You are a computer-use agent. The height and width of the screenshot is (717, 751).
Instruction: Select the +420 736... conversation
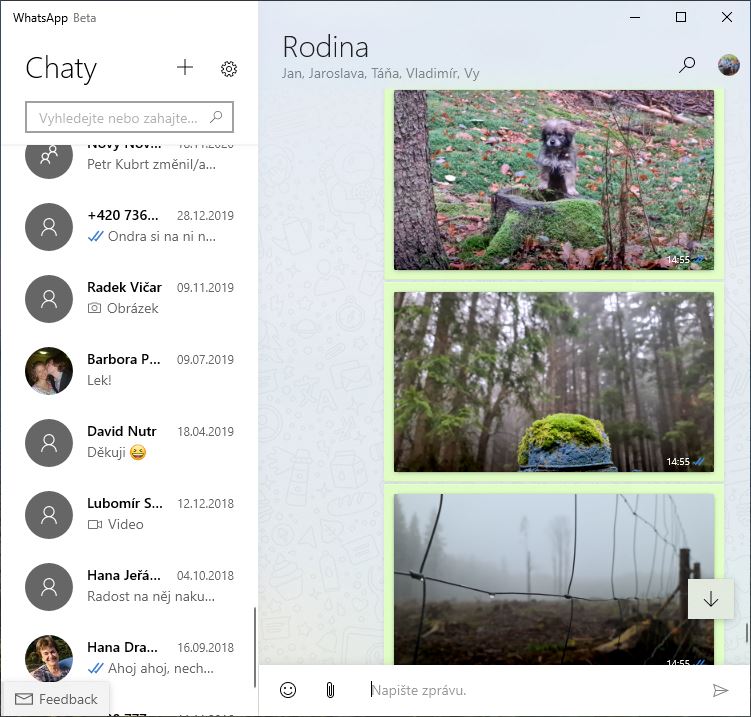pyautogui.click(x=129, y=227)
